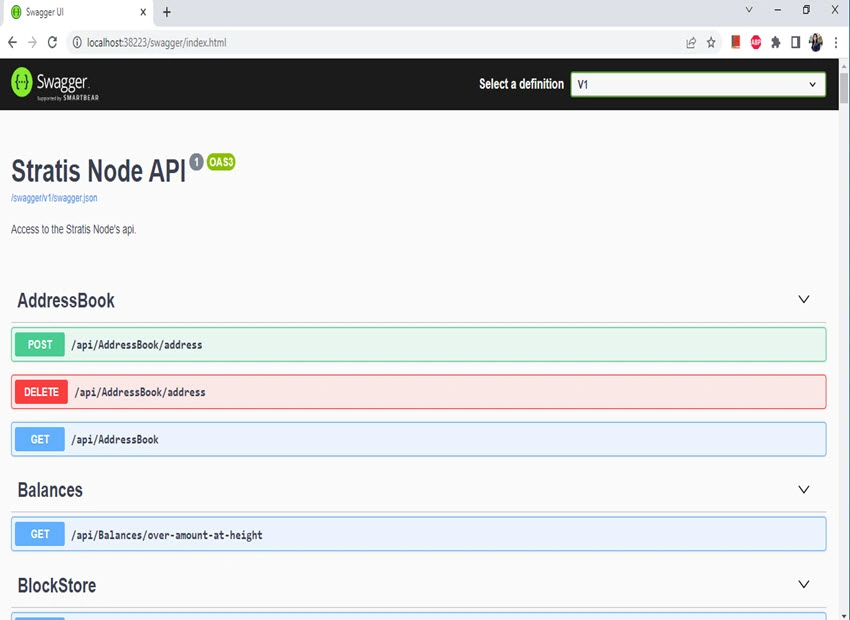This screenshot has width=850, height=620.
Task: Bookmark this page with the star icon
Action: click(711, 42)
